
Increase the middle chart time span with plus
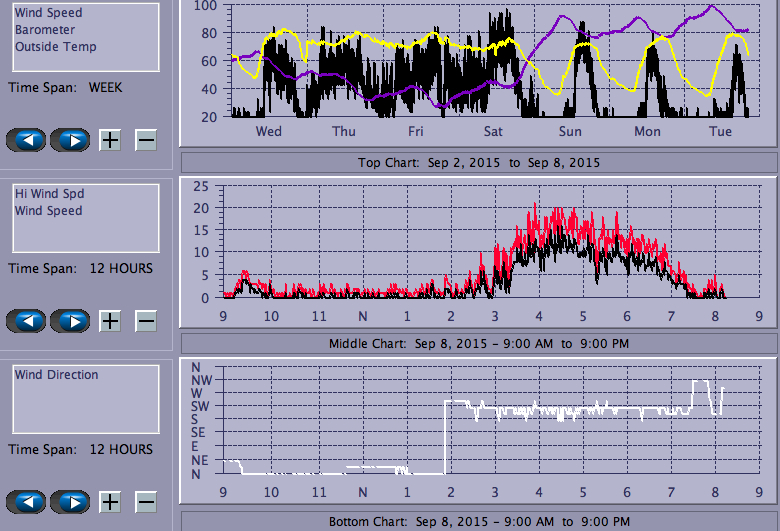pos(110,321)
